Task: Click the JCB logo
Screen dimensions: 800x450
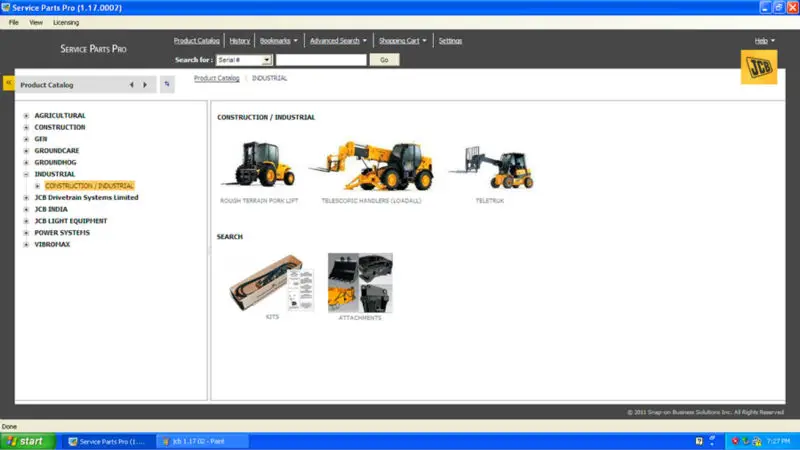Action: click(x=759, y=67)
